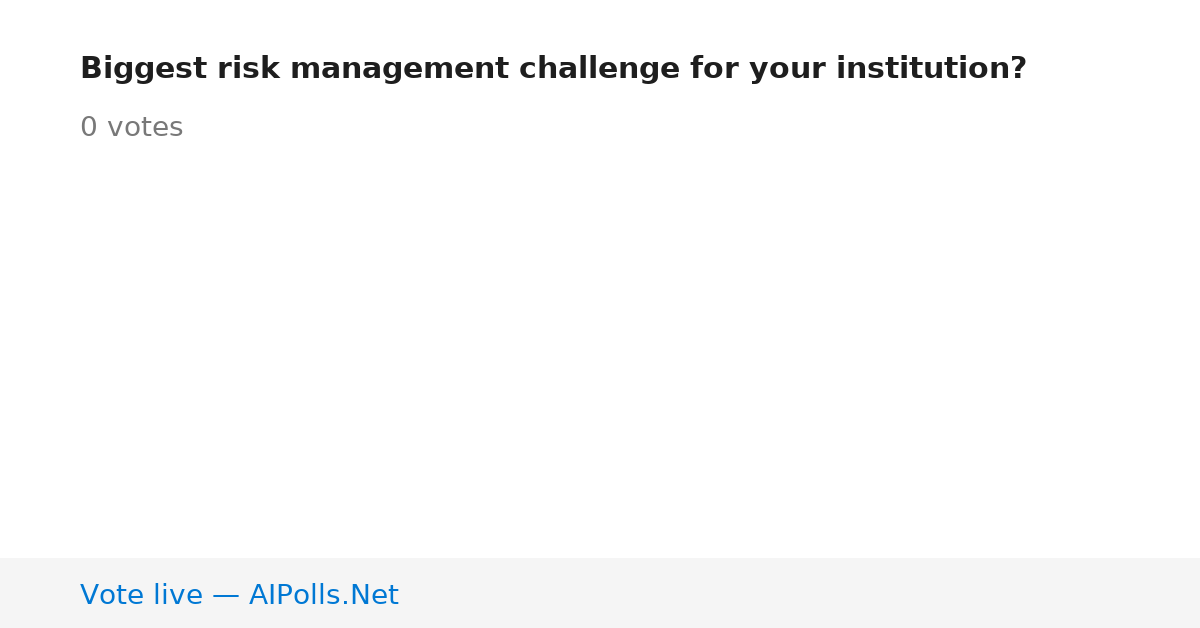Screen dimensions: 1200x628
Task: Click the gray footer bar background
Action: (x=800, y=593)
